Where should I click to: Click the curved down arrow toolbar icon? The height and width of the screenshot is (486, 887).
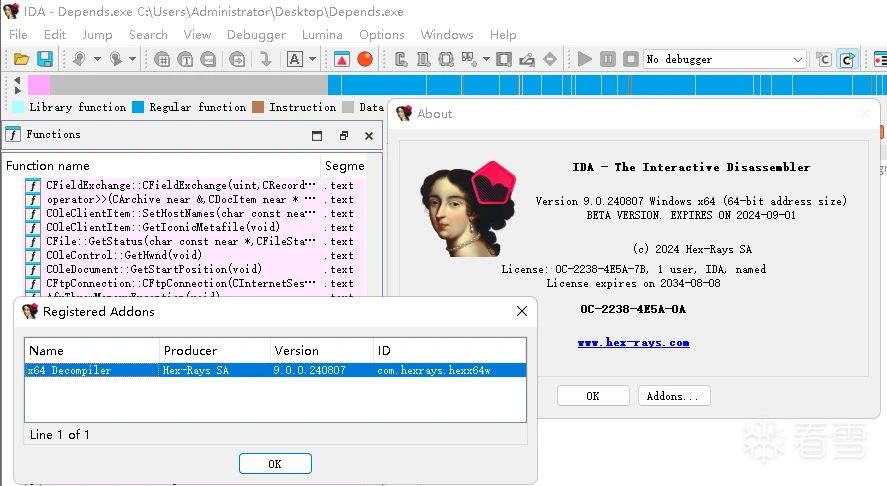265,59
